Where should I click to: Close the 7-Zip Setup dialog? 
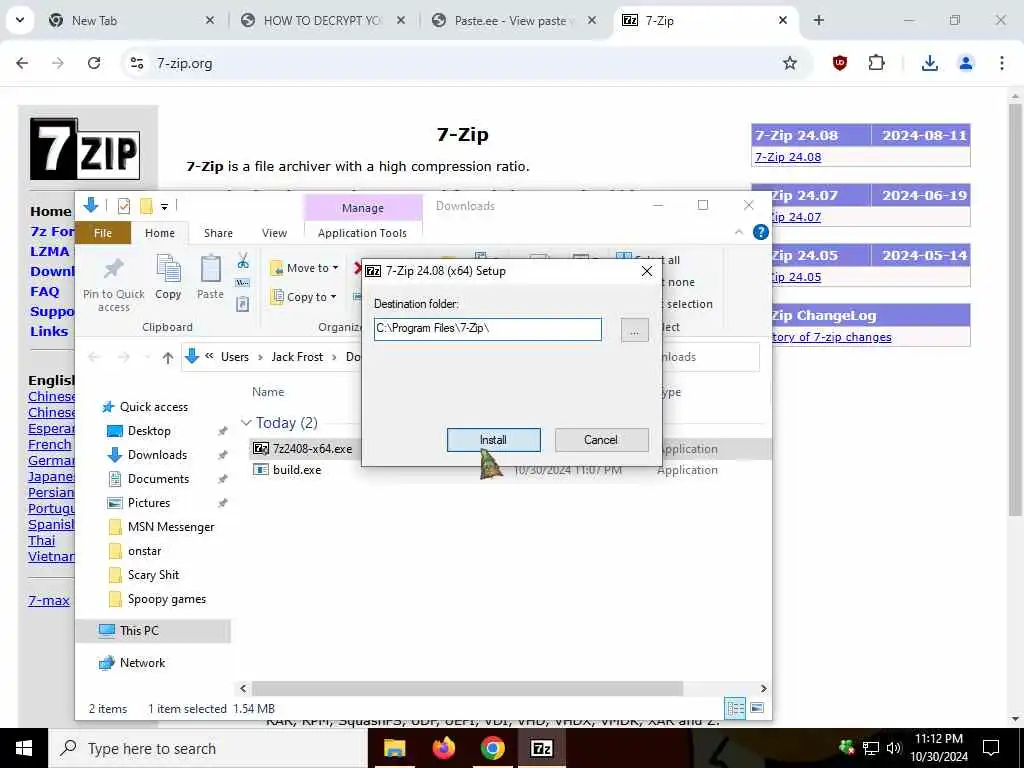coord(647,271)
